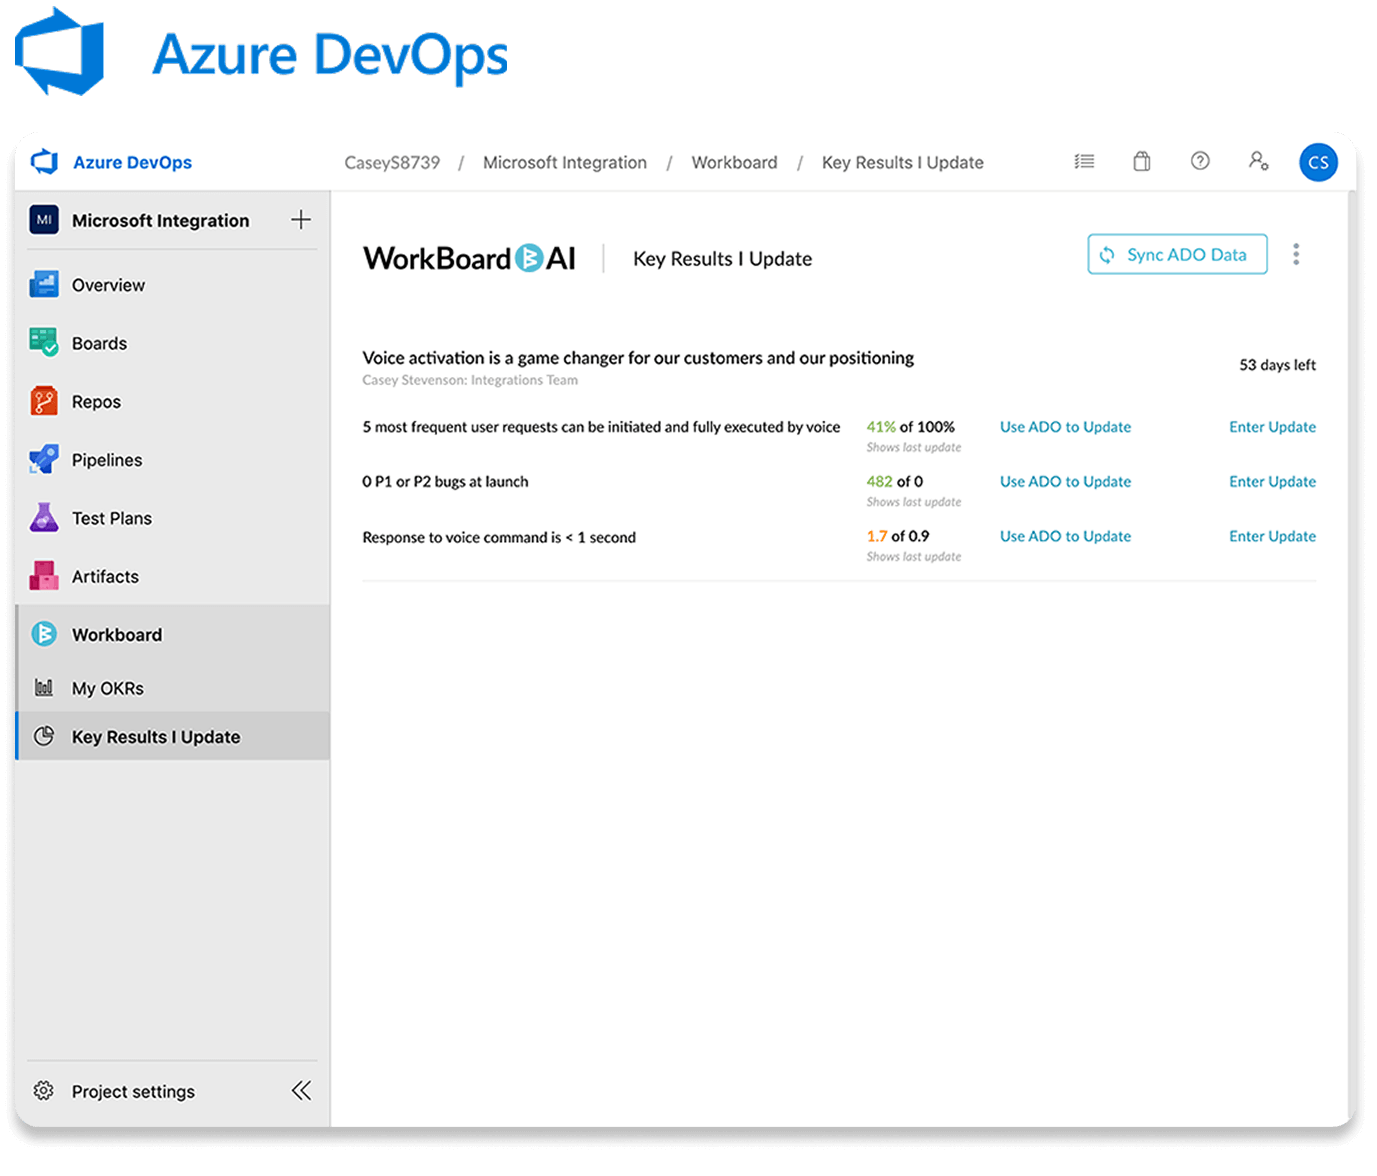Click the Azure DevOps logo in header

(x=44, y=162)
